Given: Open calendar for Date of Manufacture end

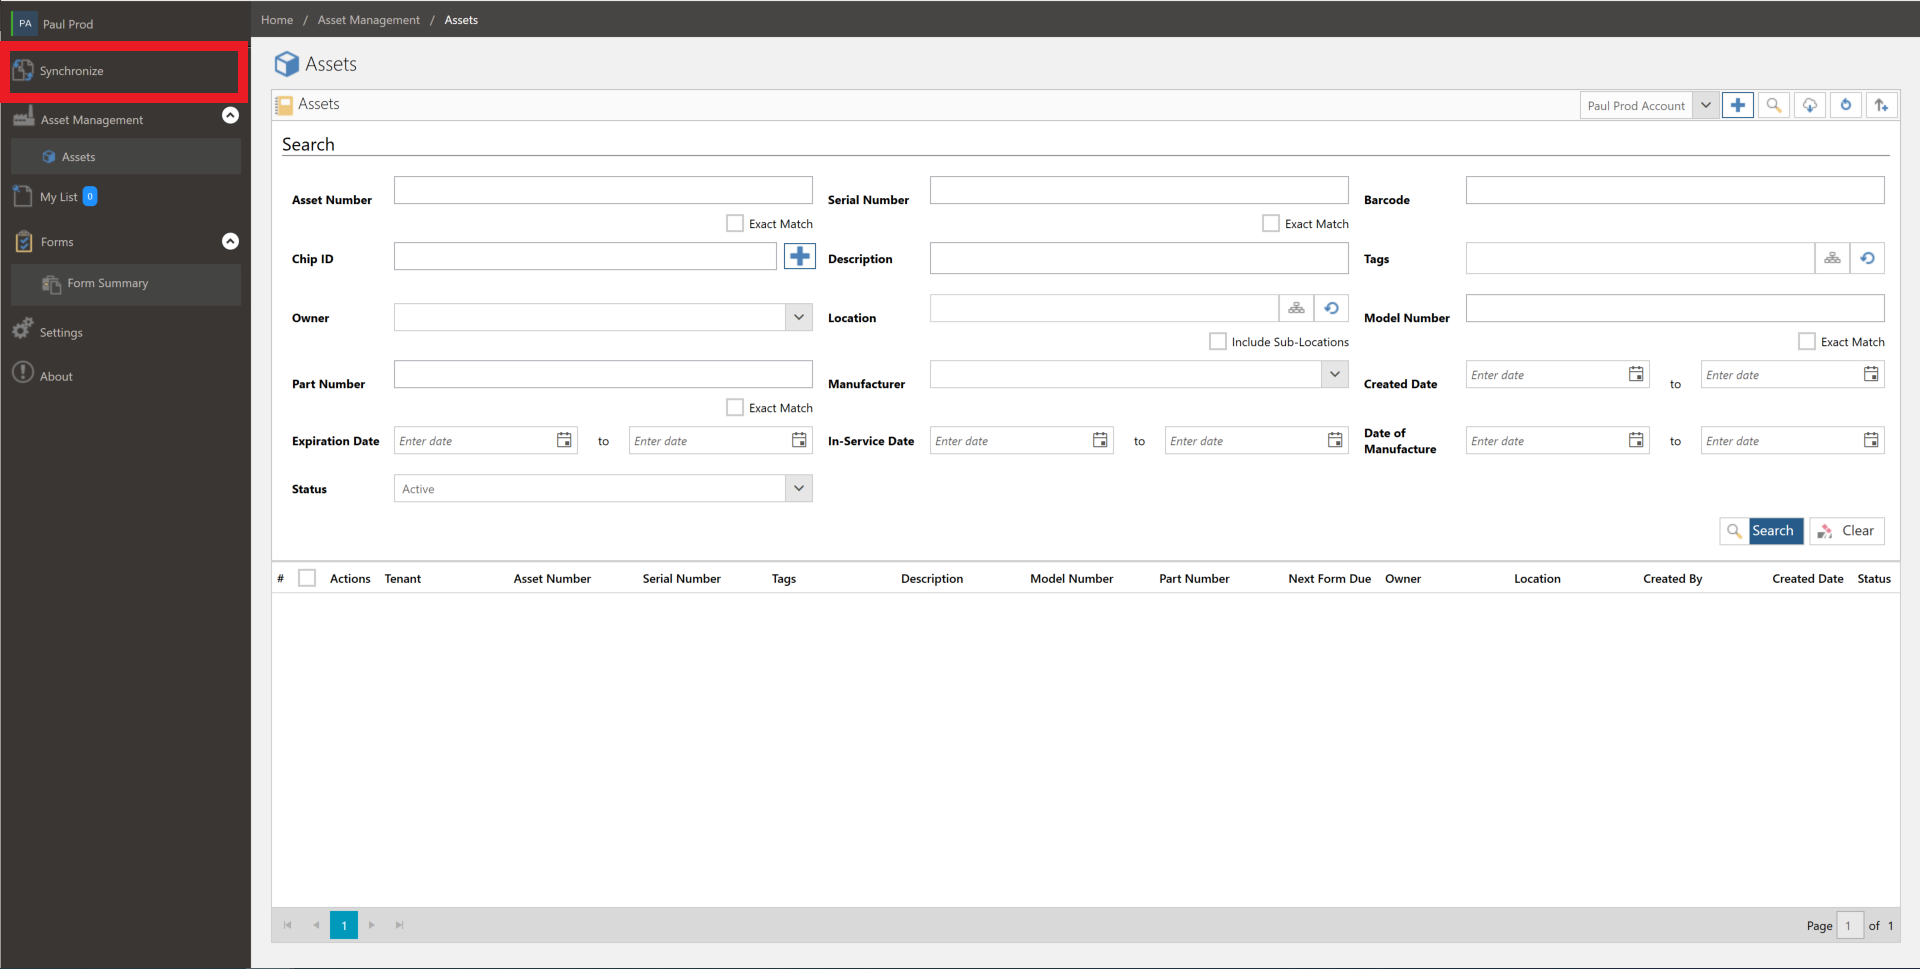Looking at the screenshot, I should coord(1871,440).
